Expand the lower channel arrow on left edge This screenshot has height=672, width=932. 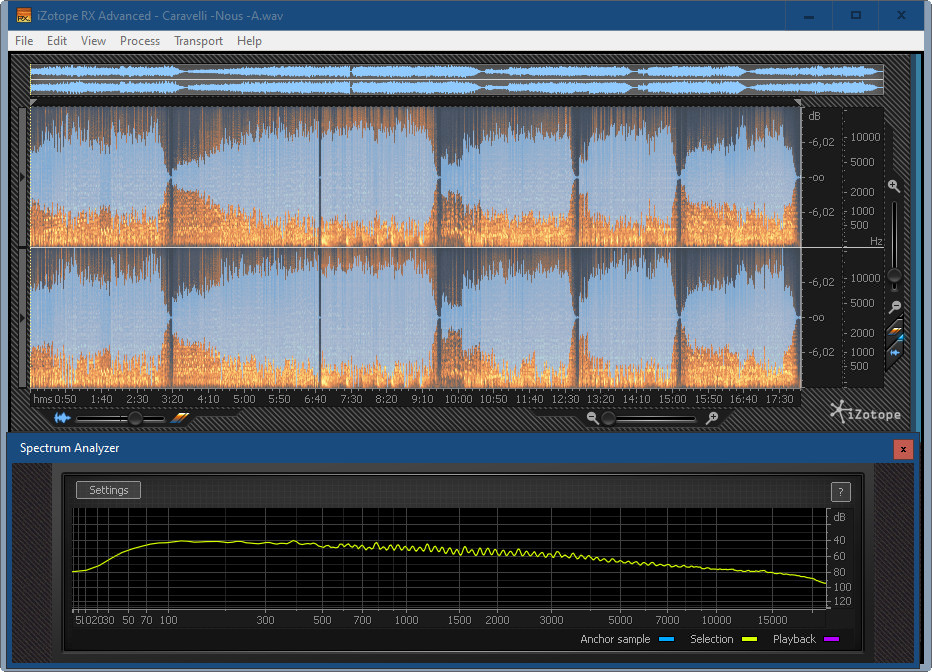[x=24, y=318]
